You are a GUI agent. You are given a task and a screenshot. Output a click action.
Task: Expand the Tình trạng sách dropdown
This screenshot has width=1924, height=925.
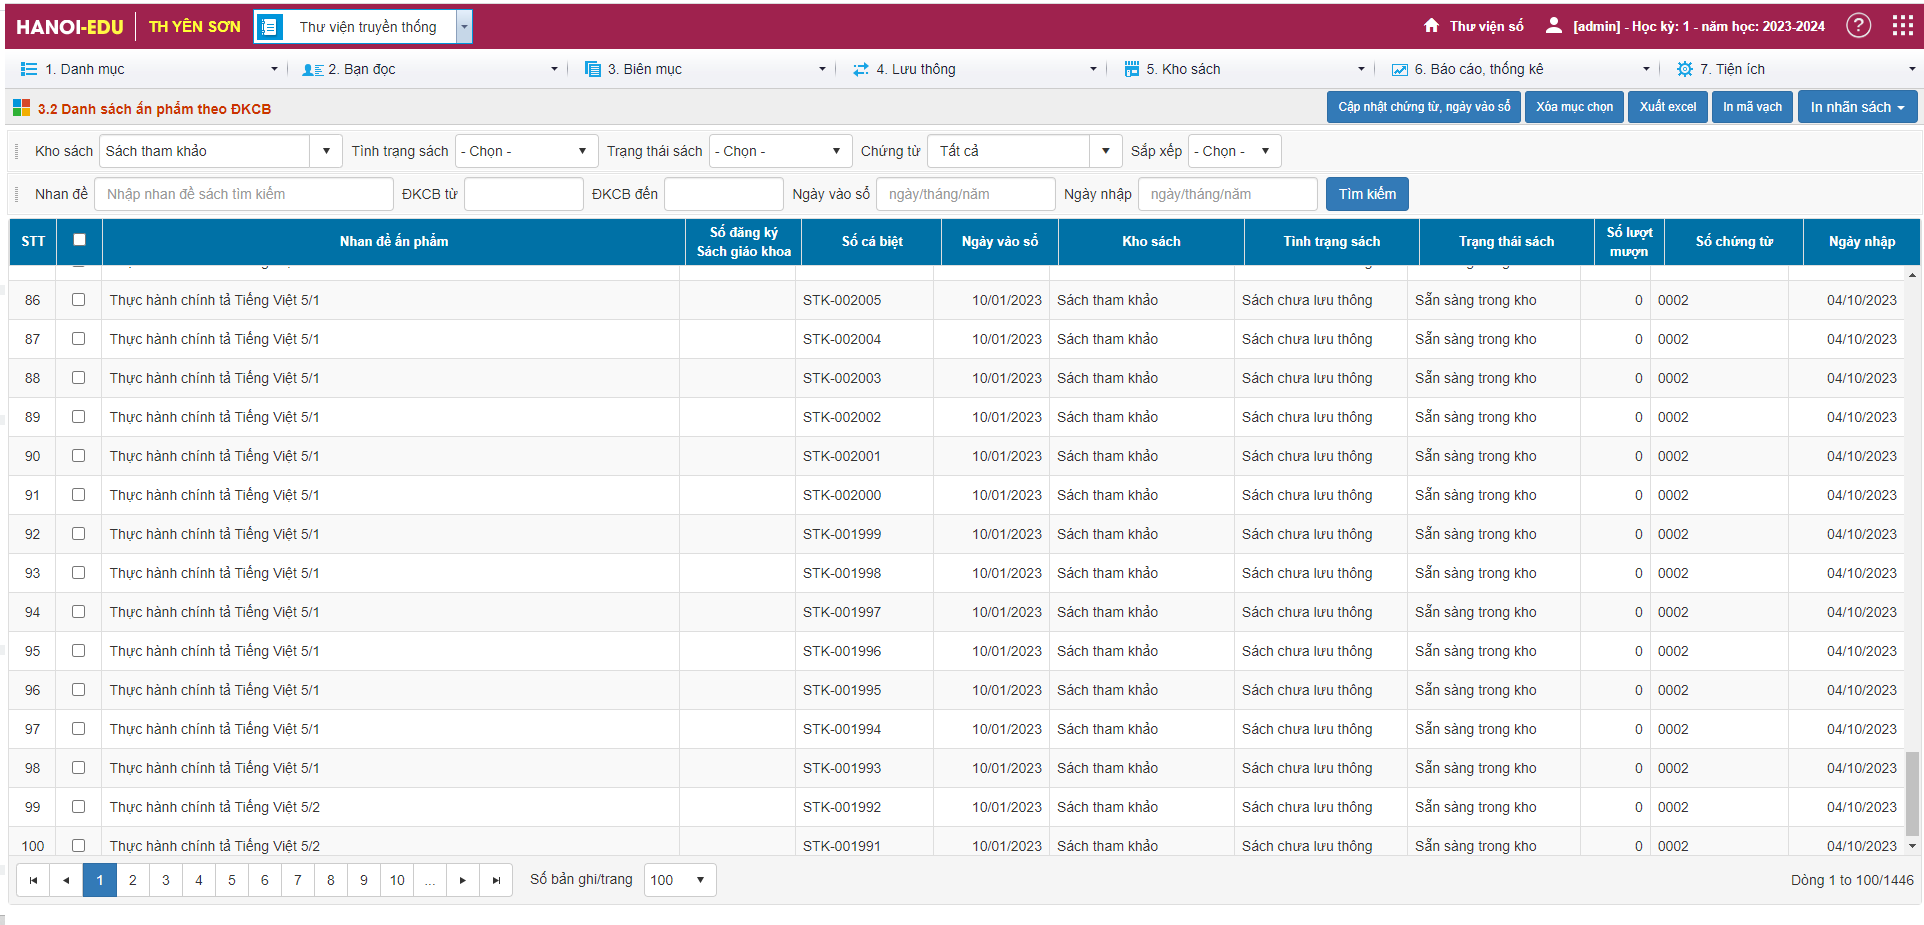(526, 151)
